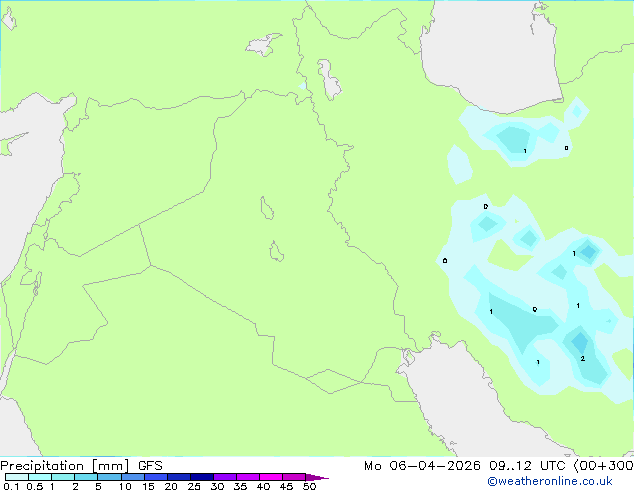634x490 pixels.
Task: Click the 0.5–1 mm legend swatch
Action: coord(40,477)
